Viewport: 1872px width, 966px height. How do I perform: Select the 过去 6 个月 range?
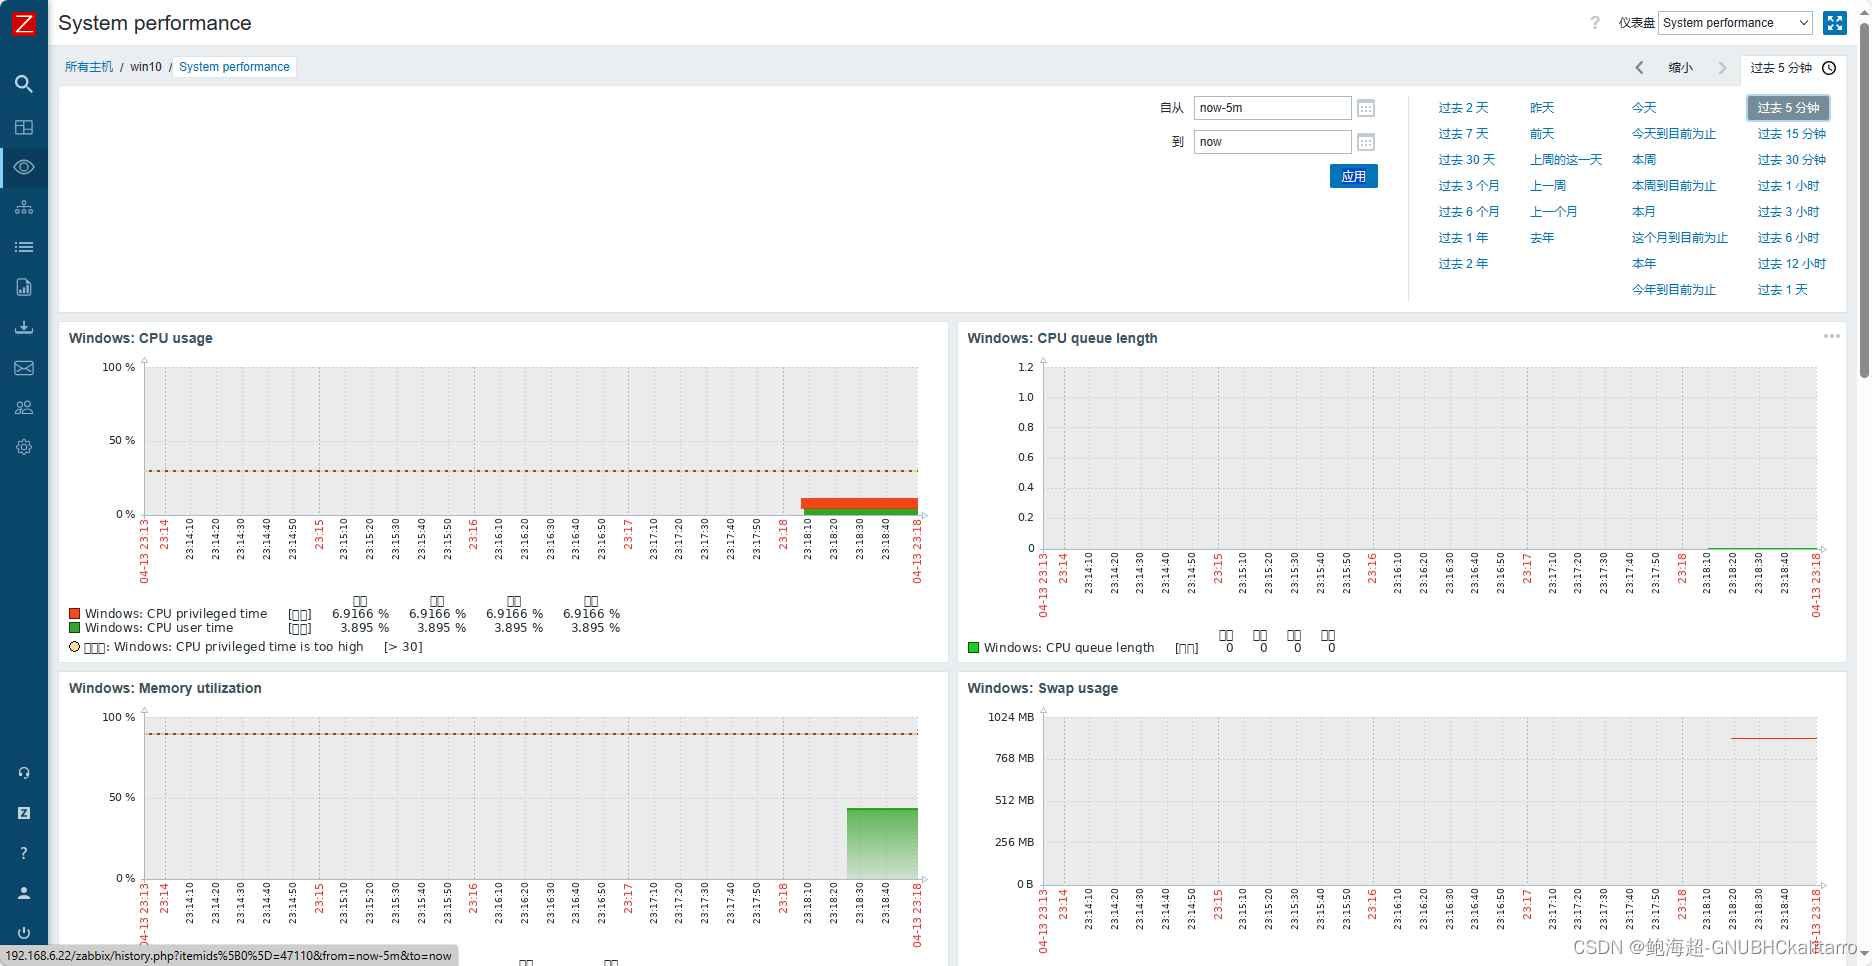(1469, 212)
